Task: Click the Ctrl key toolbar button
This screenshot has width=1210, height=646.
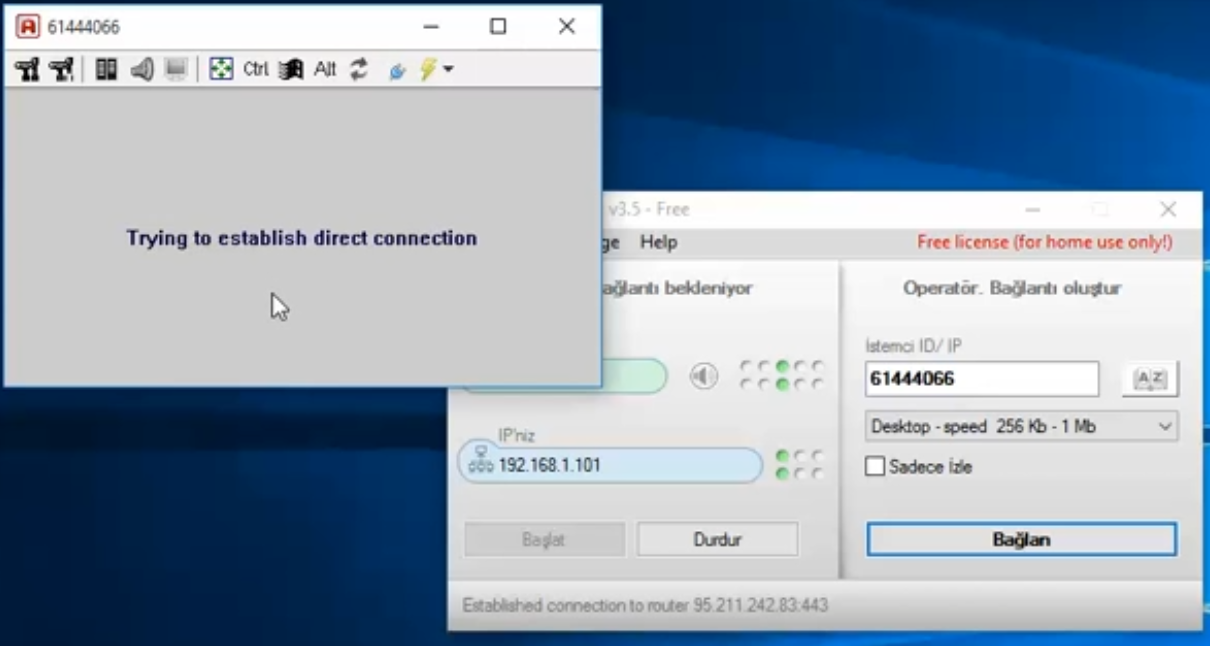Action: click(255, 70)
